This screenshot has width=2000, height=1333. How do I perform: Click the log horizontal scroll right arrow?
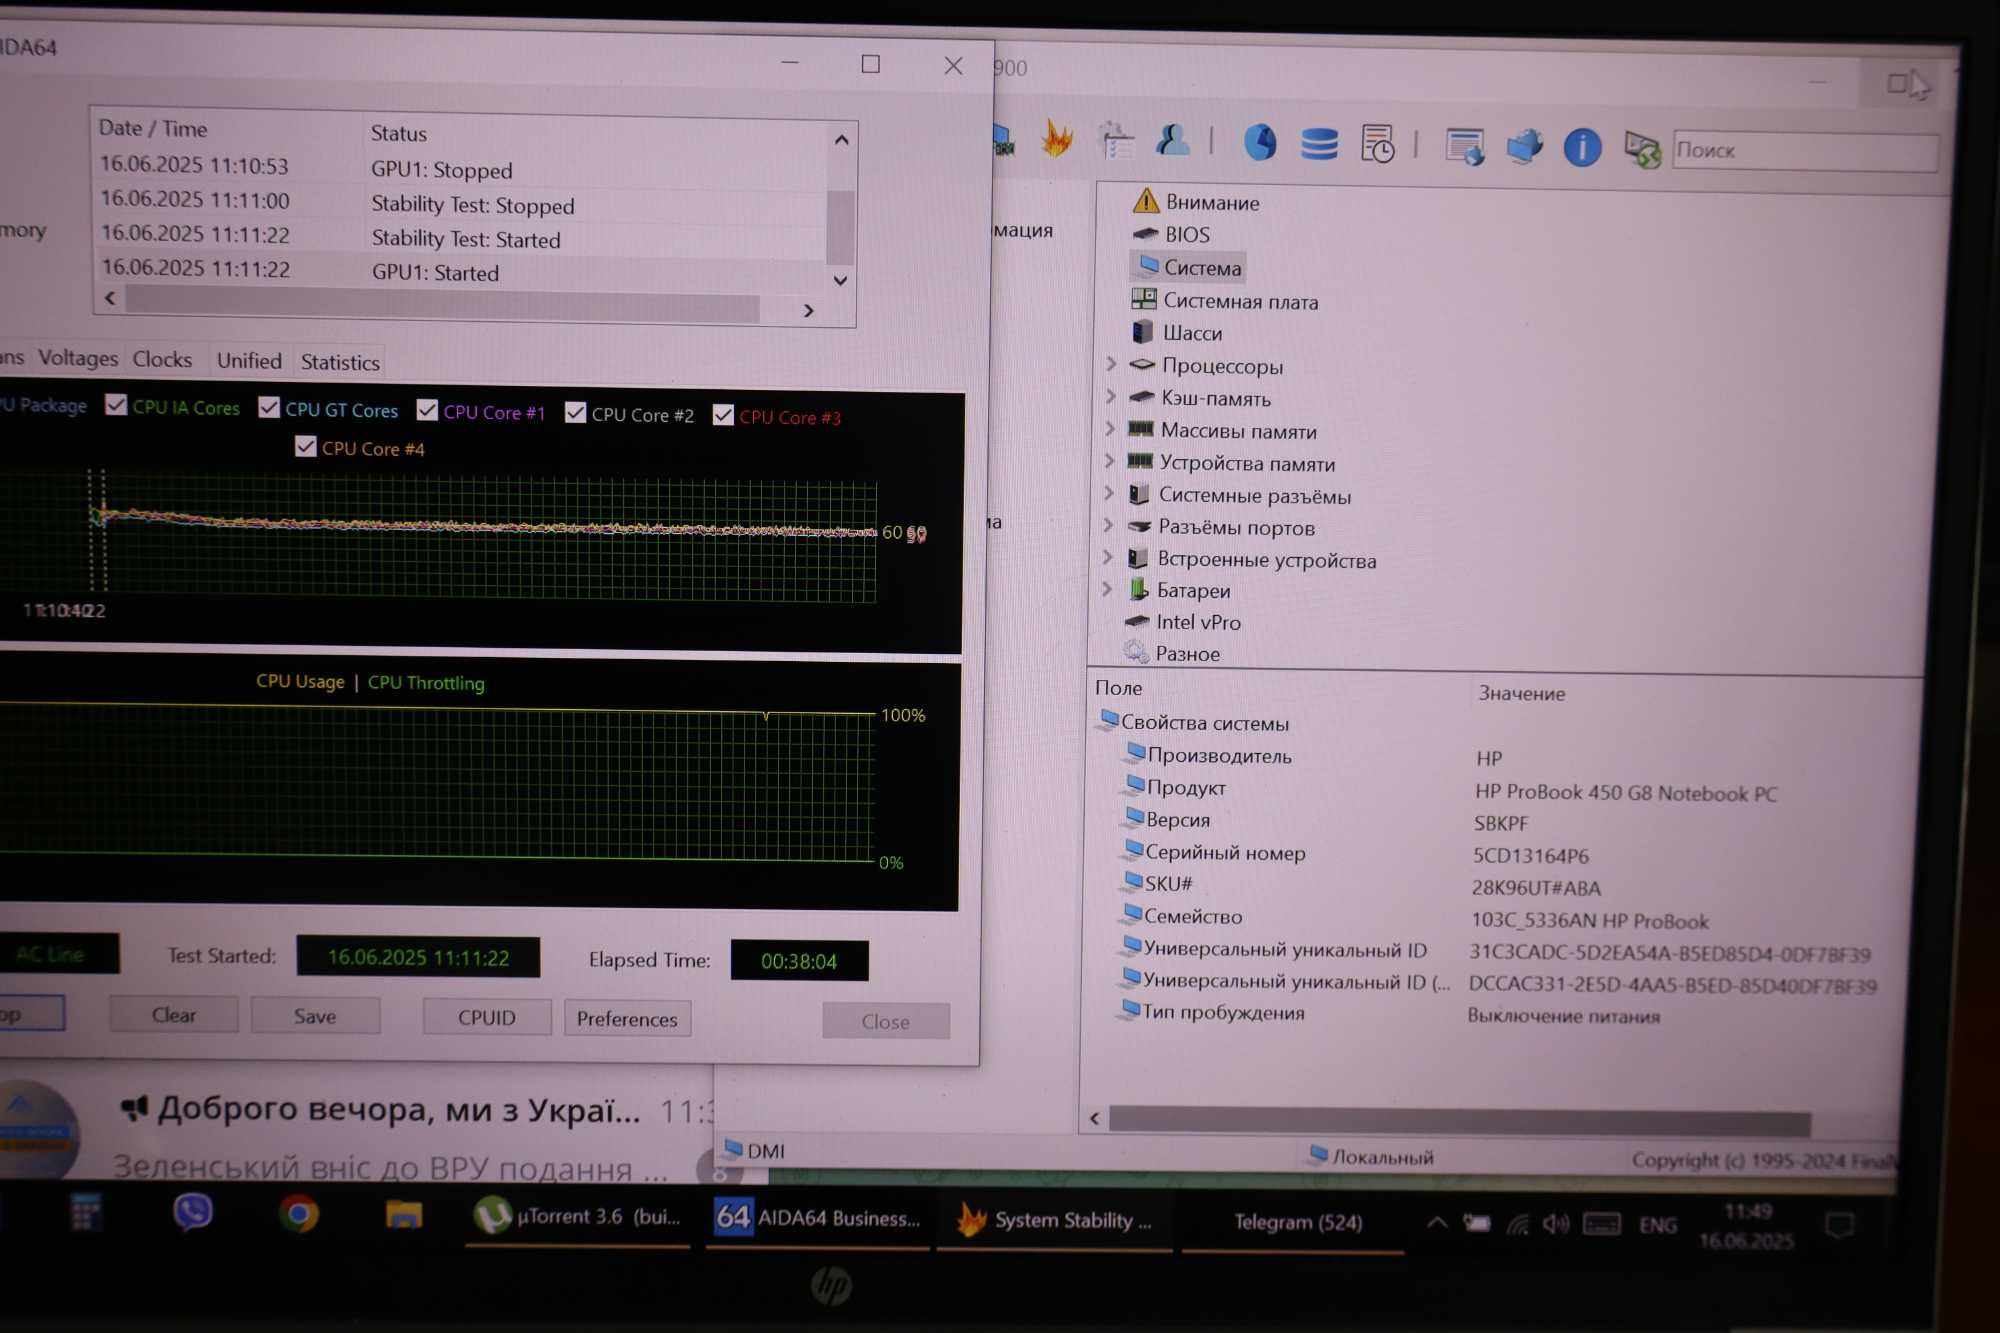coord(809,311)
